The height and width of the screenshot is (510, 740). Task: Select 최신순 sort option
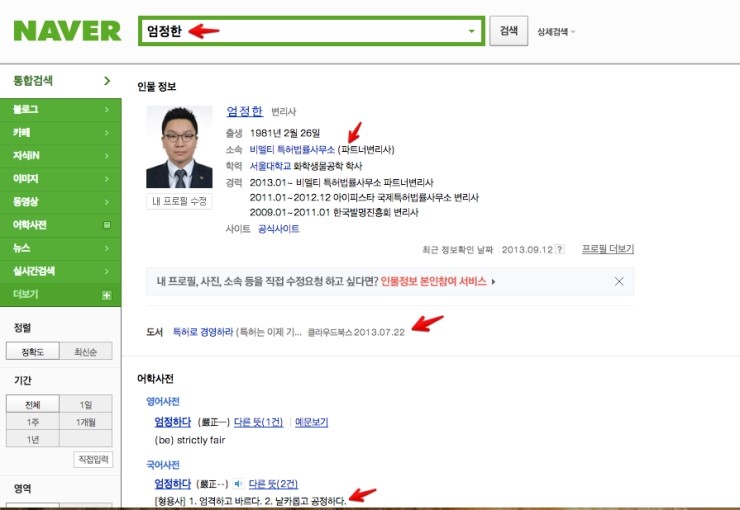[x=86, y=351]
